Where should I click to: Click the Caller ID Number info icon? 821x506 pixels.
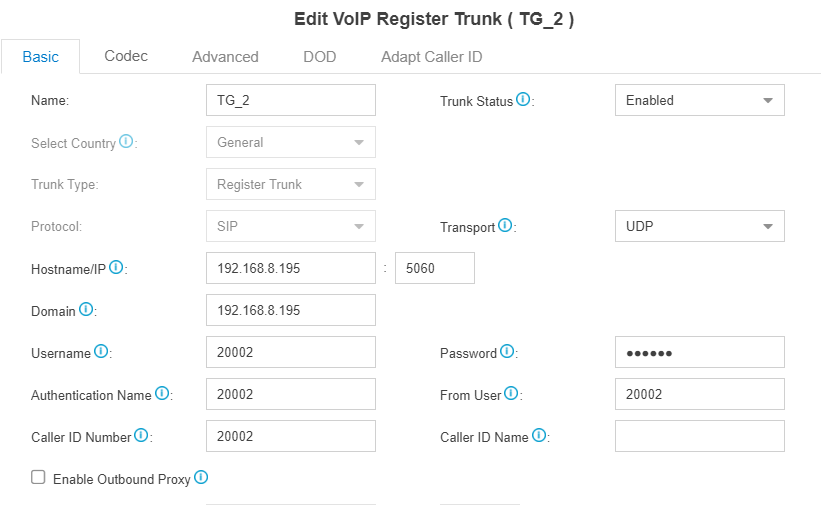(x=141, y=435)
